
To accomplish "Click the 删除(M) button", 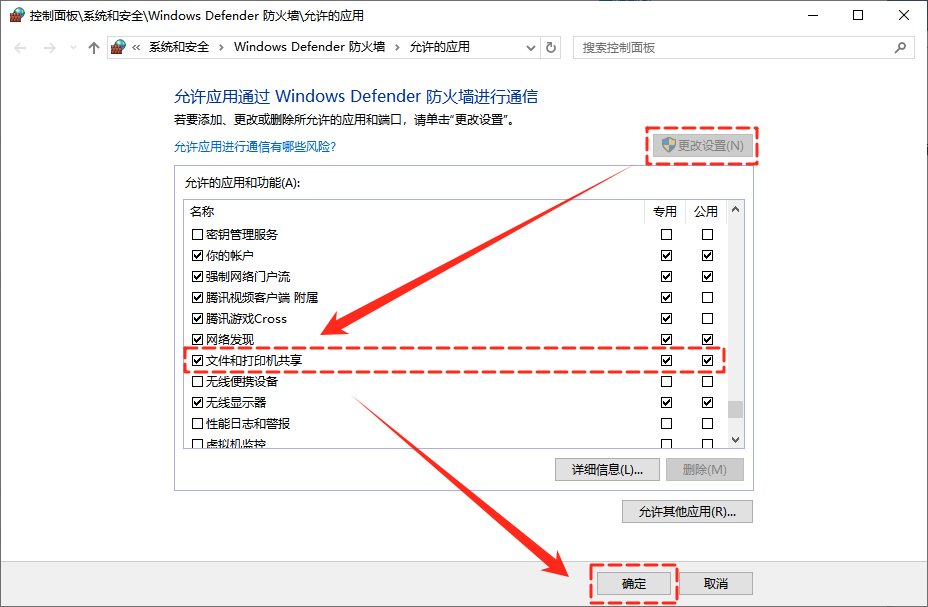I will click(x=704, y=470).
